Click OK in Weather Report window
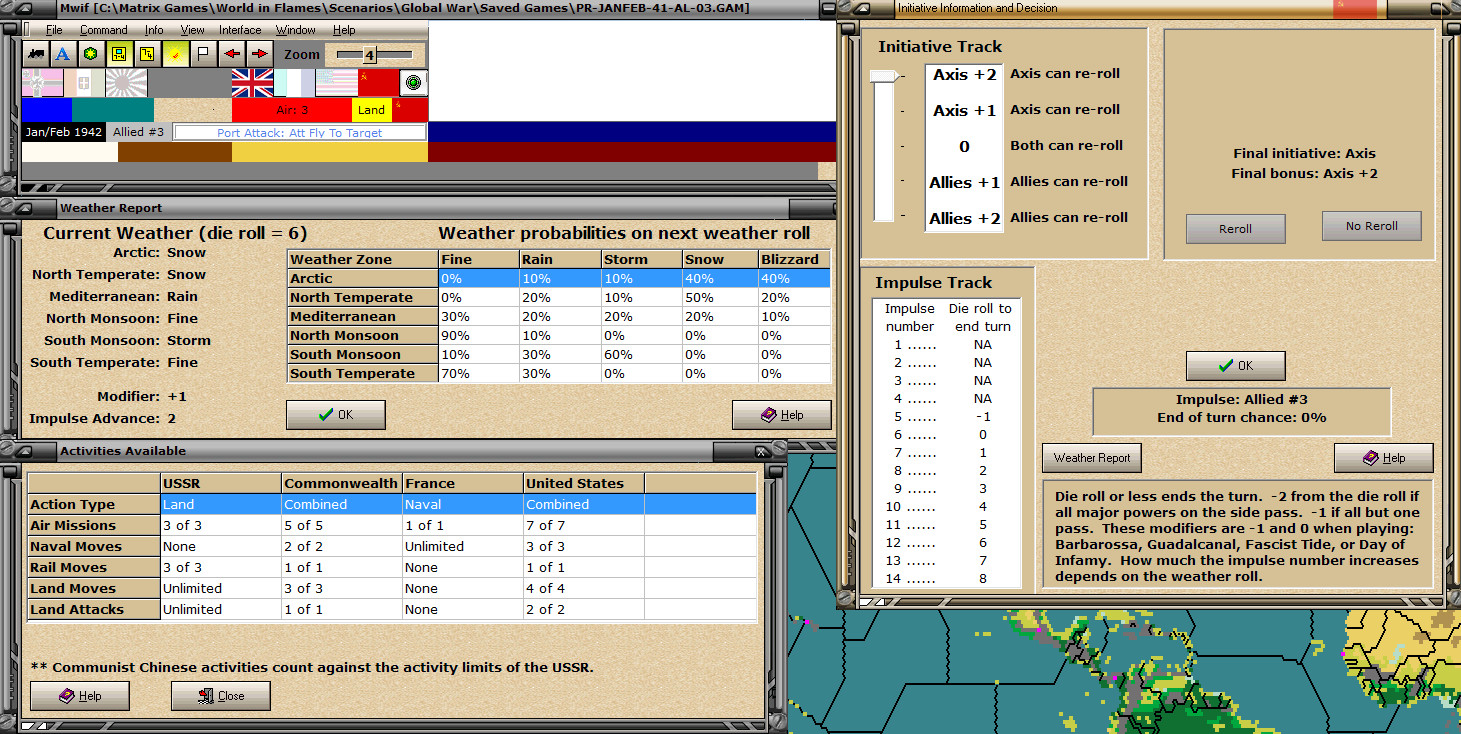Viewport: 1461px width, 734px height. [x=336, y=415]
